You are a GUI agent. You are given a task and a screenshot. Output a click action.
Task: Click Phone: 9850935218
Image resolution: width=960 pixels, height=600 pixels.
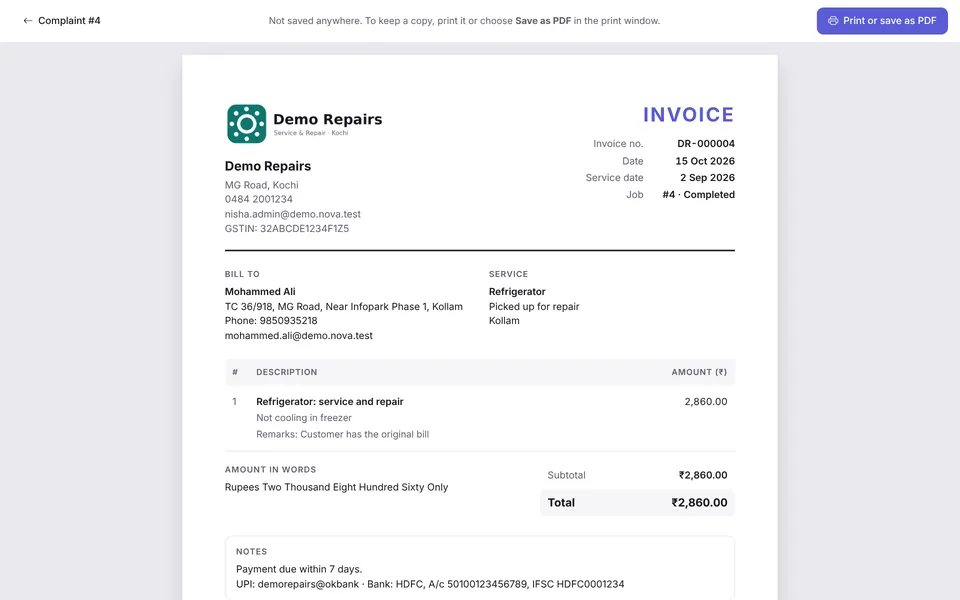click(x=271, y=321)
